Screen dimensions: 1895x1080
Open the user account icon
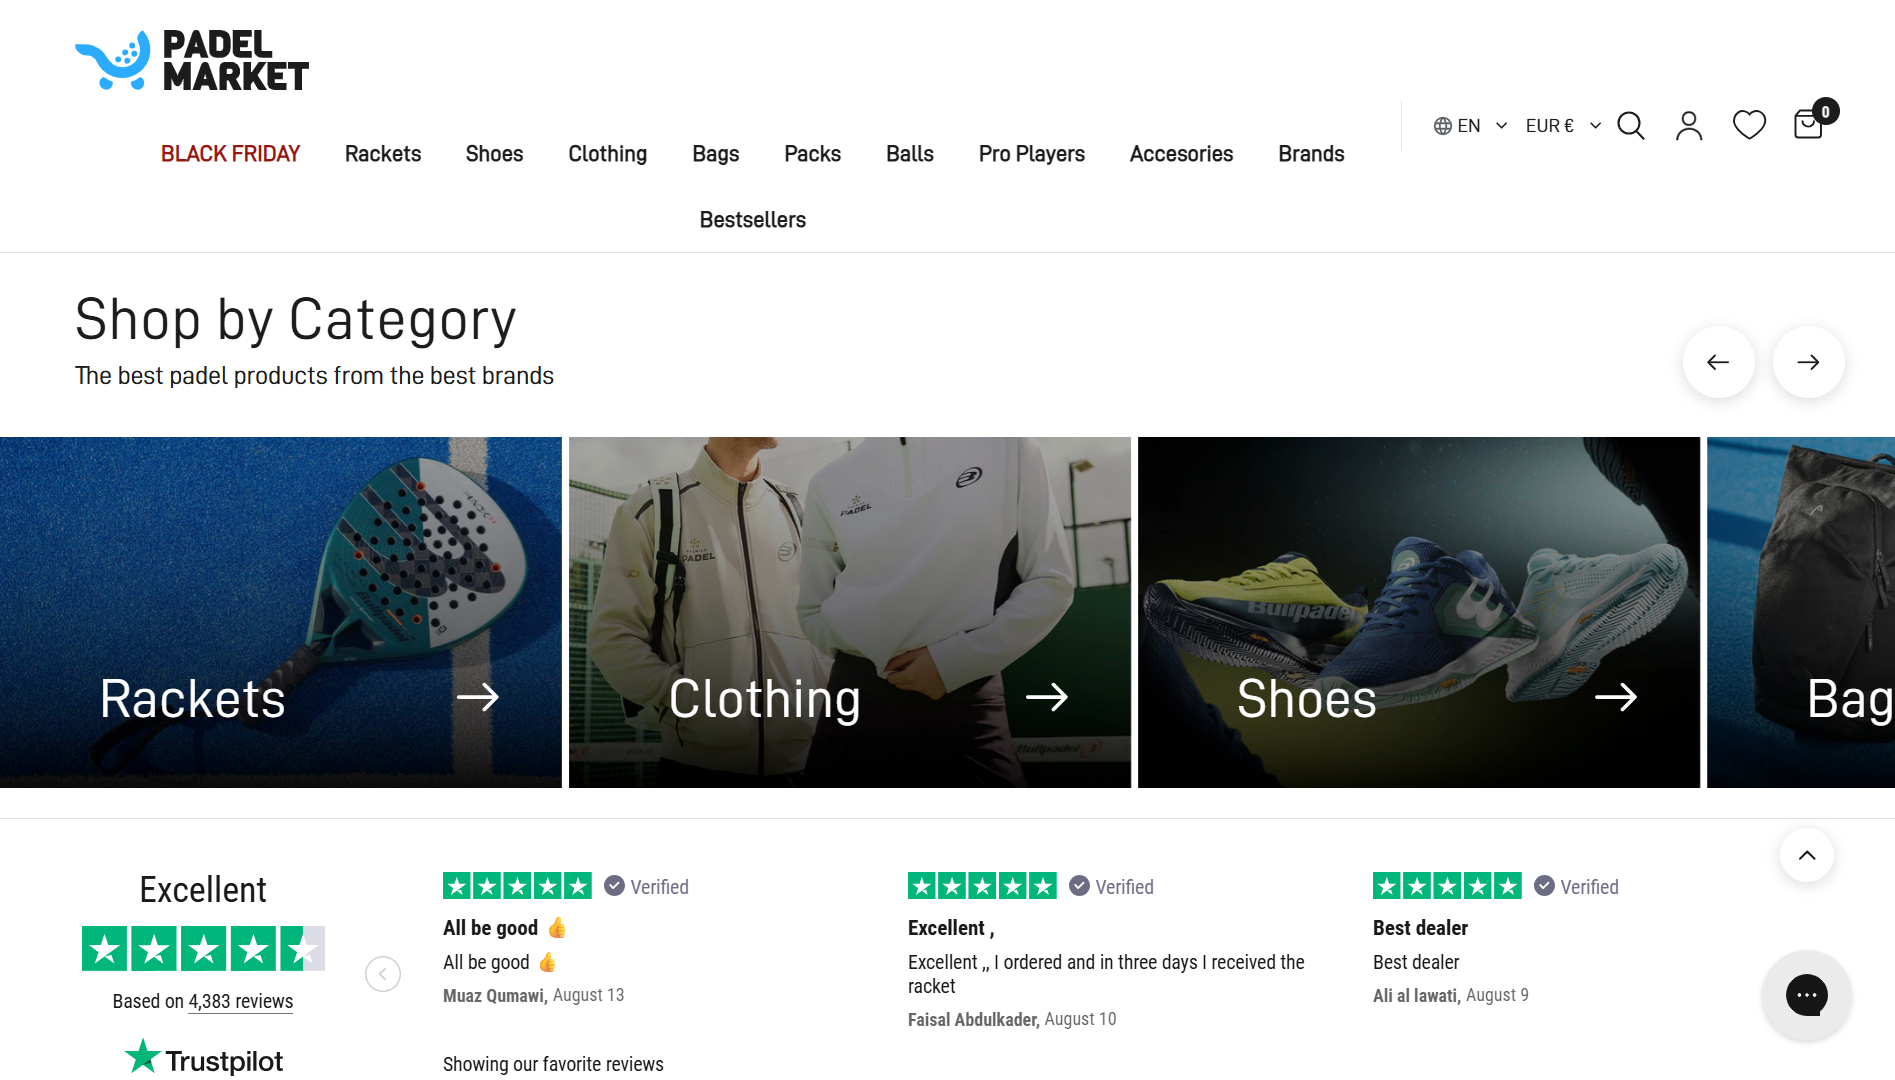click(1689, 126)
